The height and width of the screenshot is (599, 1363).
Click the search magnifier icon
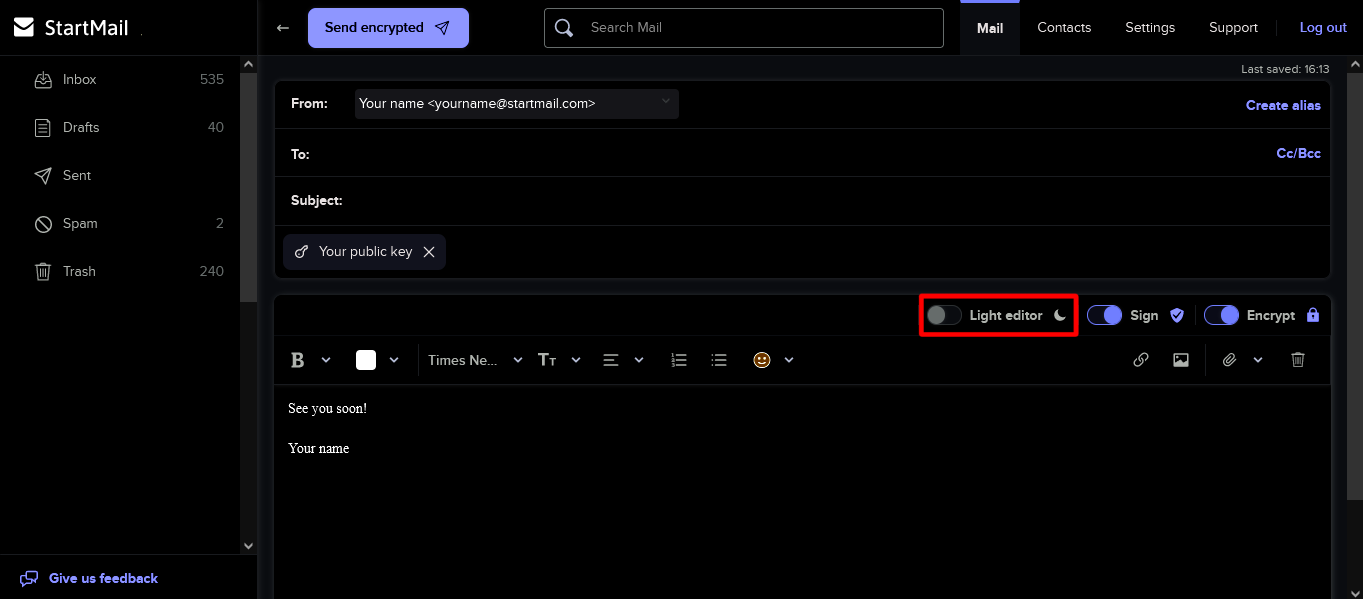[x=564, y=28]
